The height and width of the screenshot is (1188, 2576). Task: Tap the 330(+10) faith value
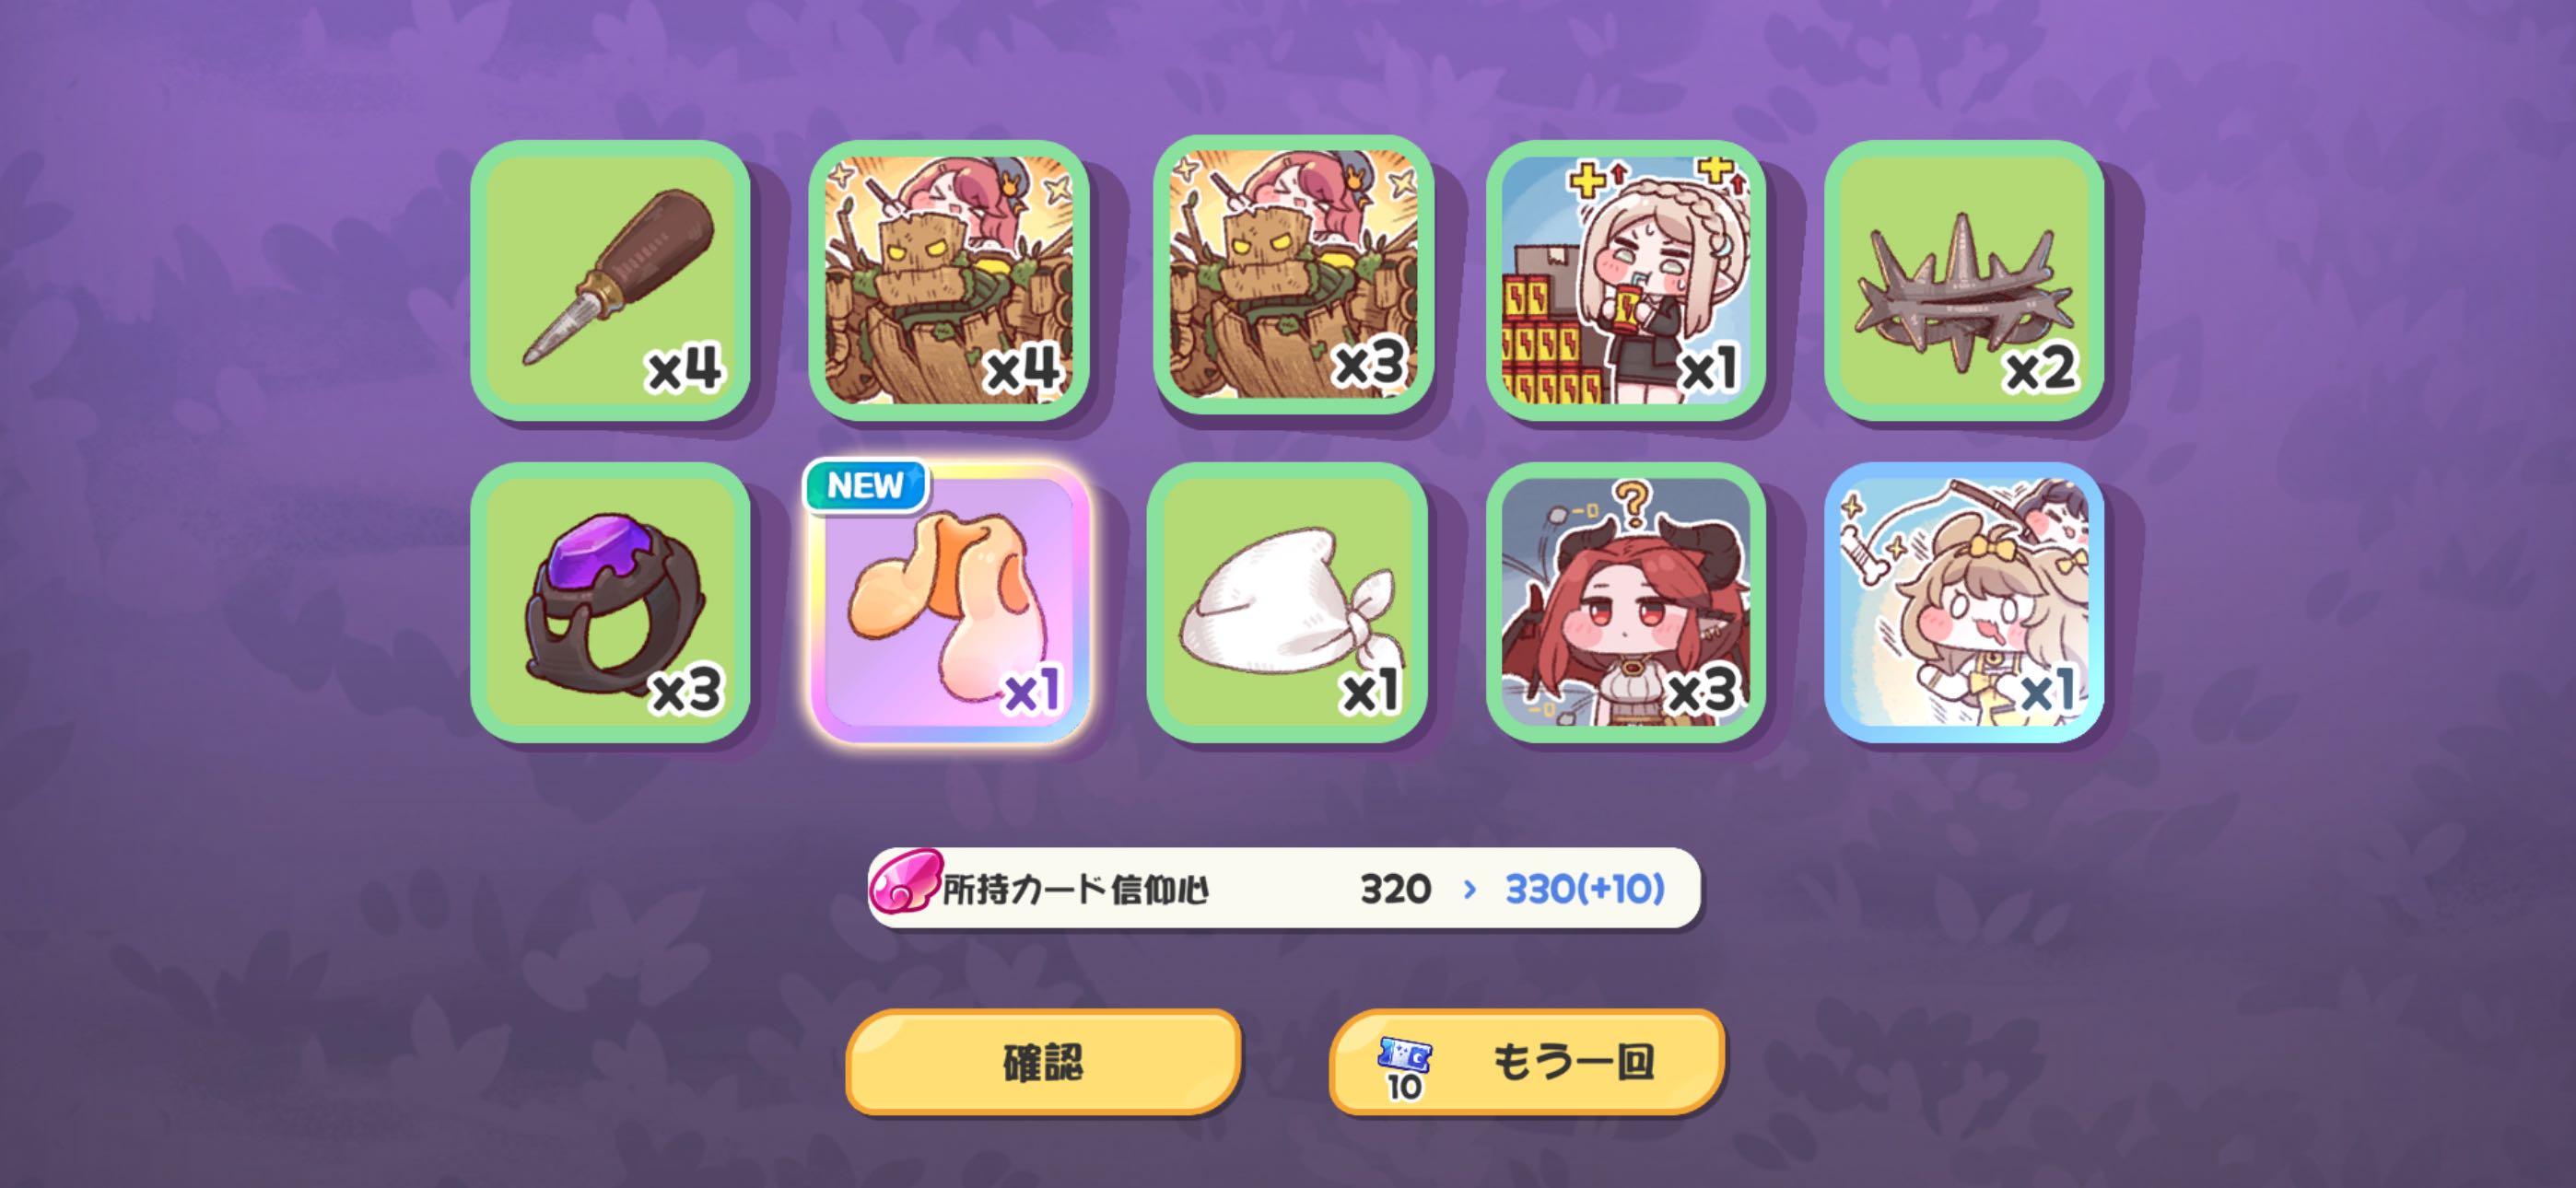pos(1584,888)
